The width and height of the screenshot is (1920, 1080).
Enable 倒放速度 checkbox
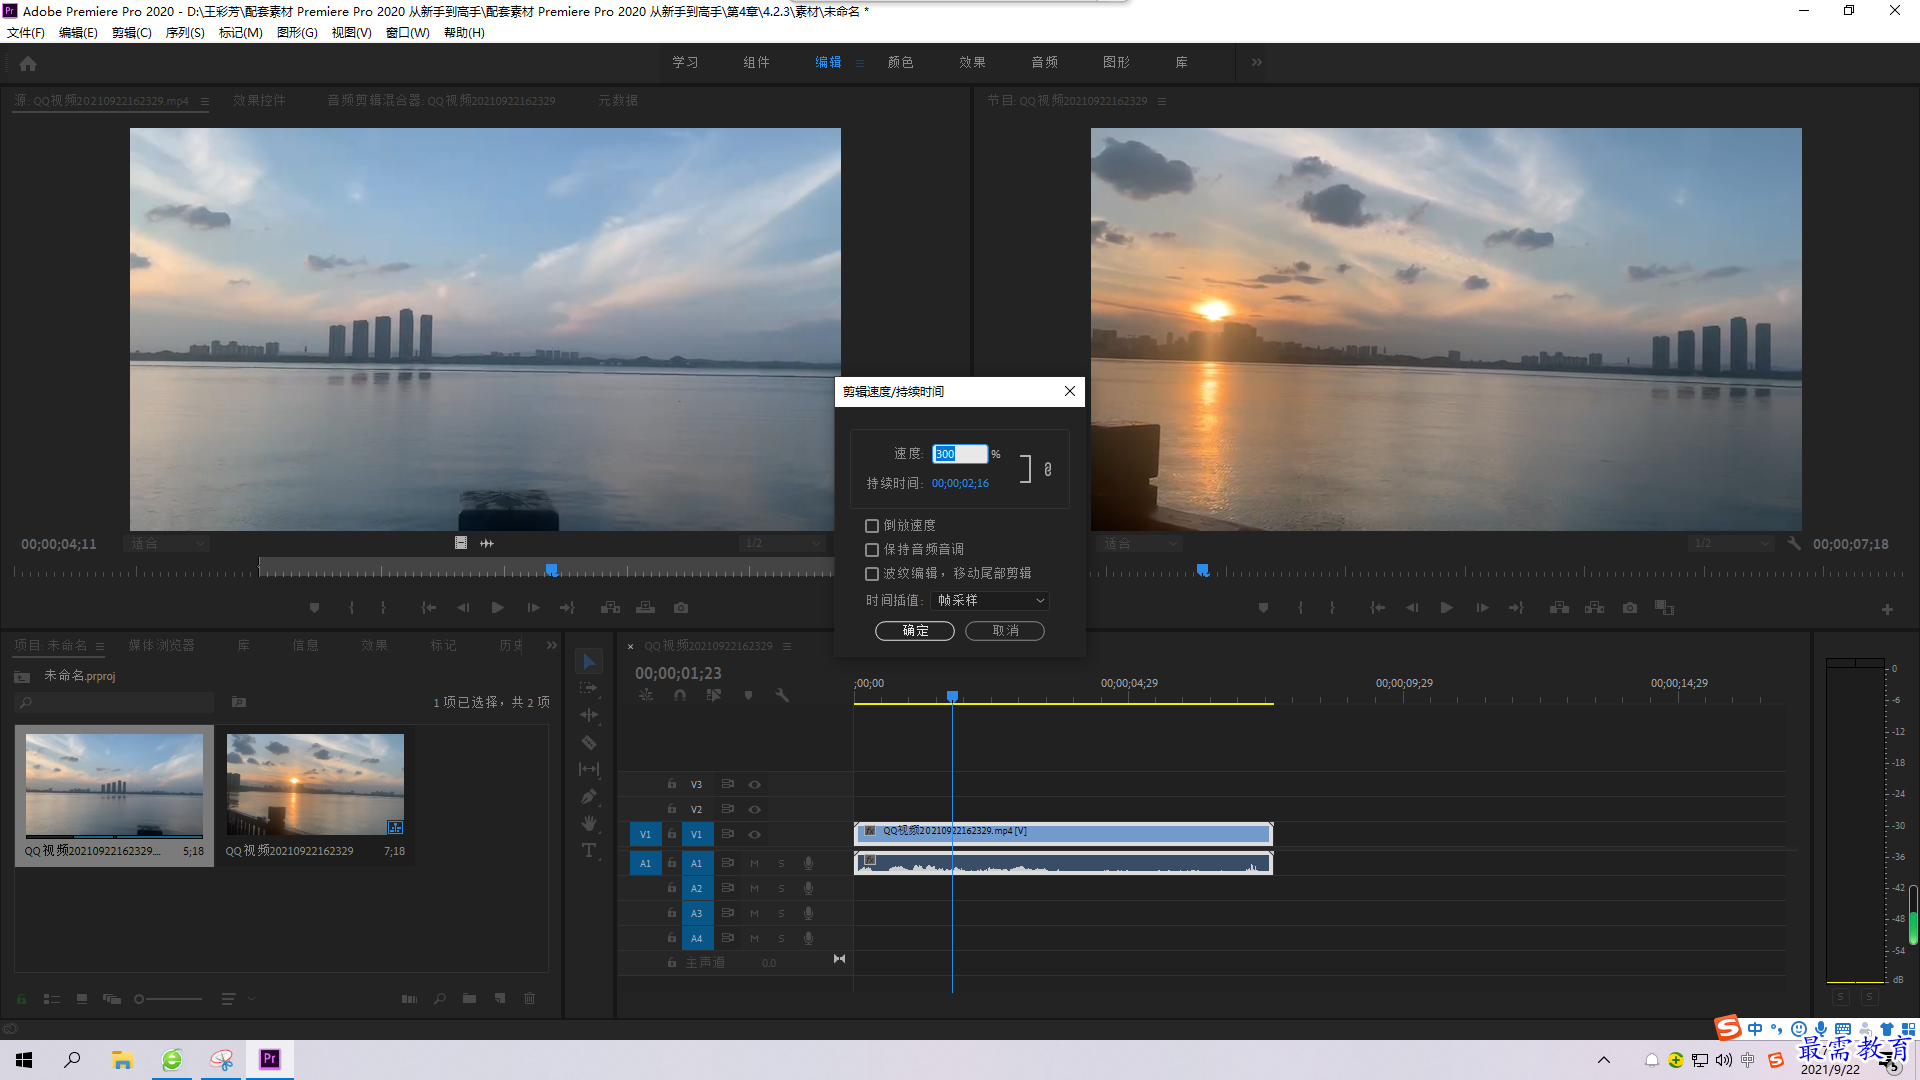[x=872, y=526]
